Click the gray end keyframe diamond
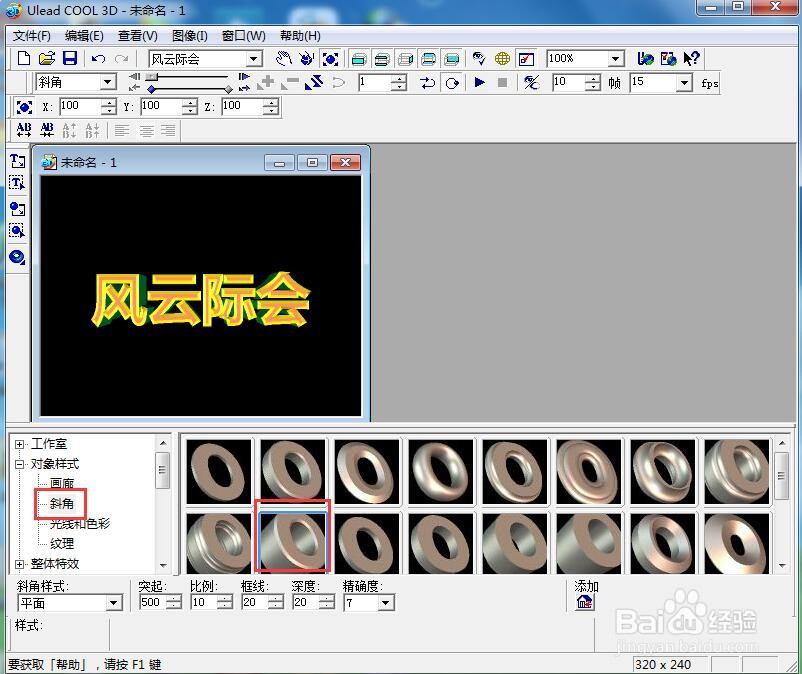802x674 pixels. (x=229, y=89)
